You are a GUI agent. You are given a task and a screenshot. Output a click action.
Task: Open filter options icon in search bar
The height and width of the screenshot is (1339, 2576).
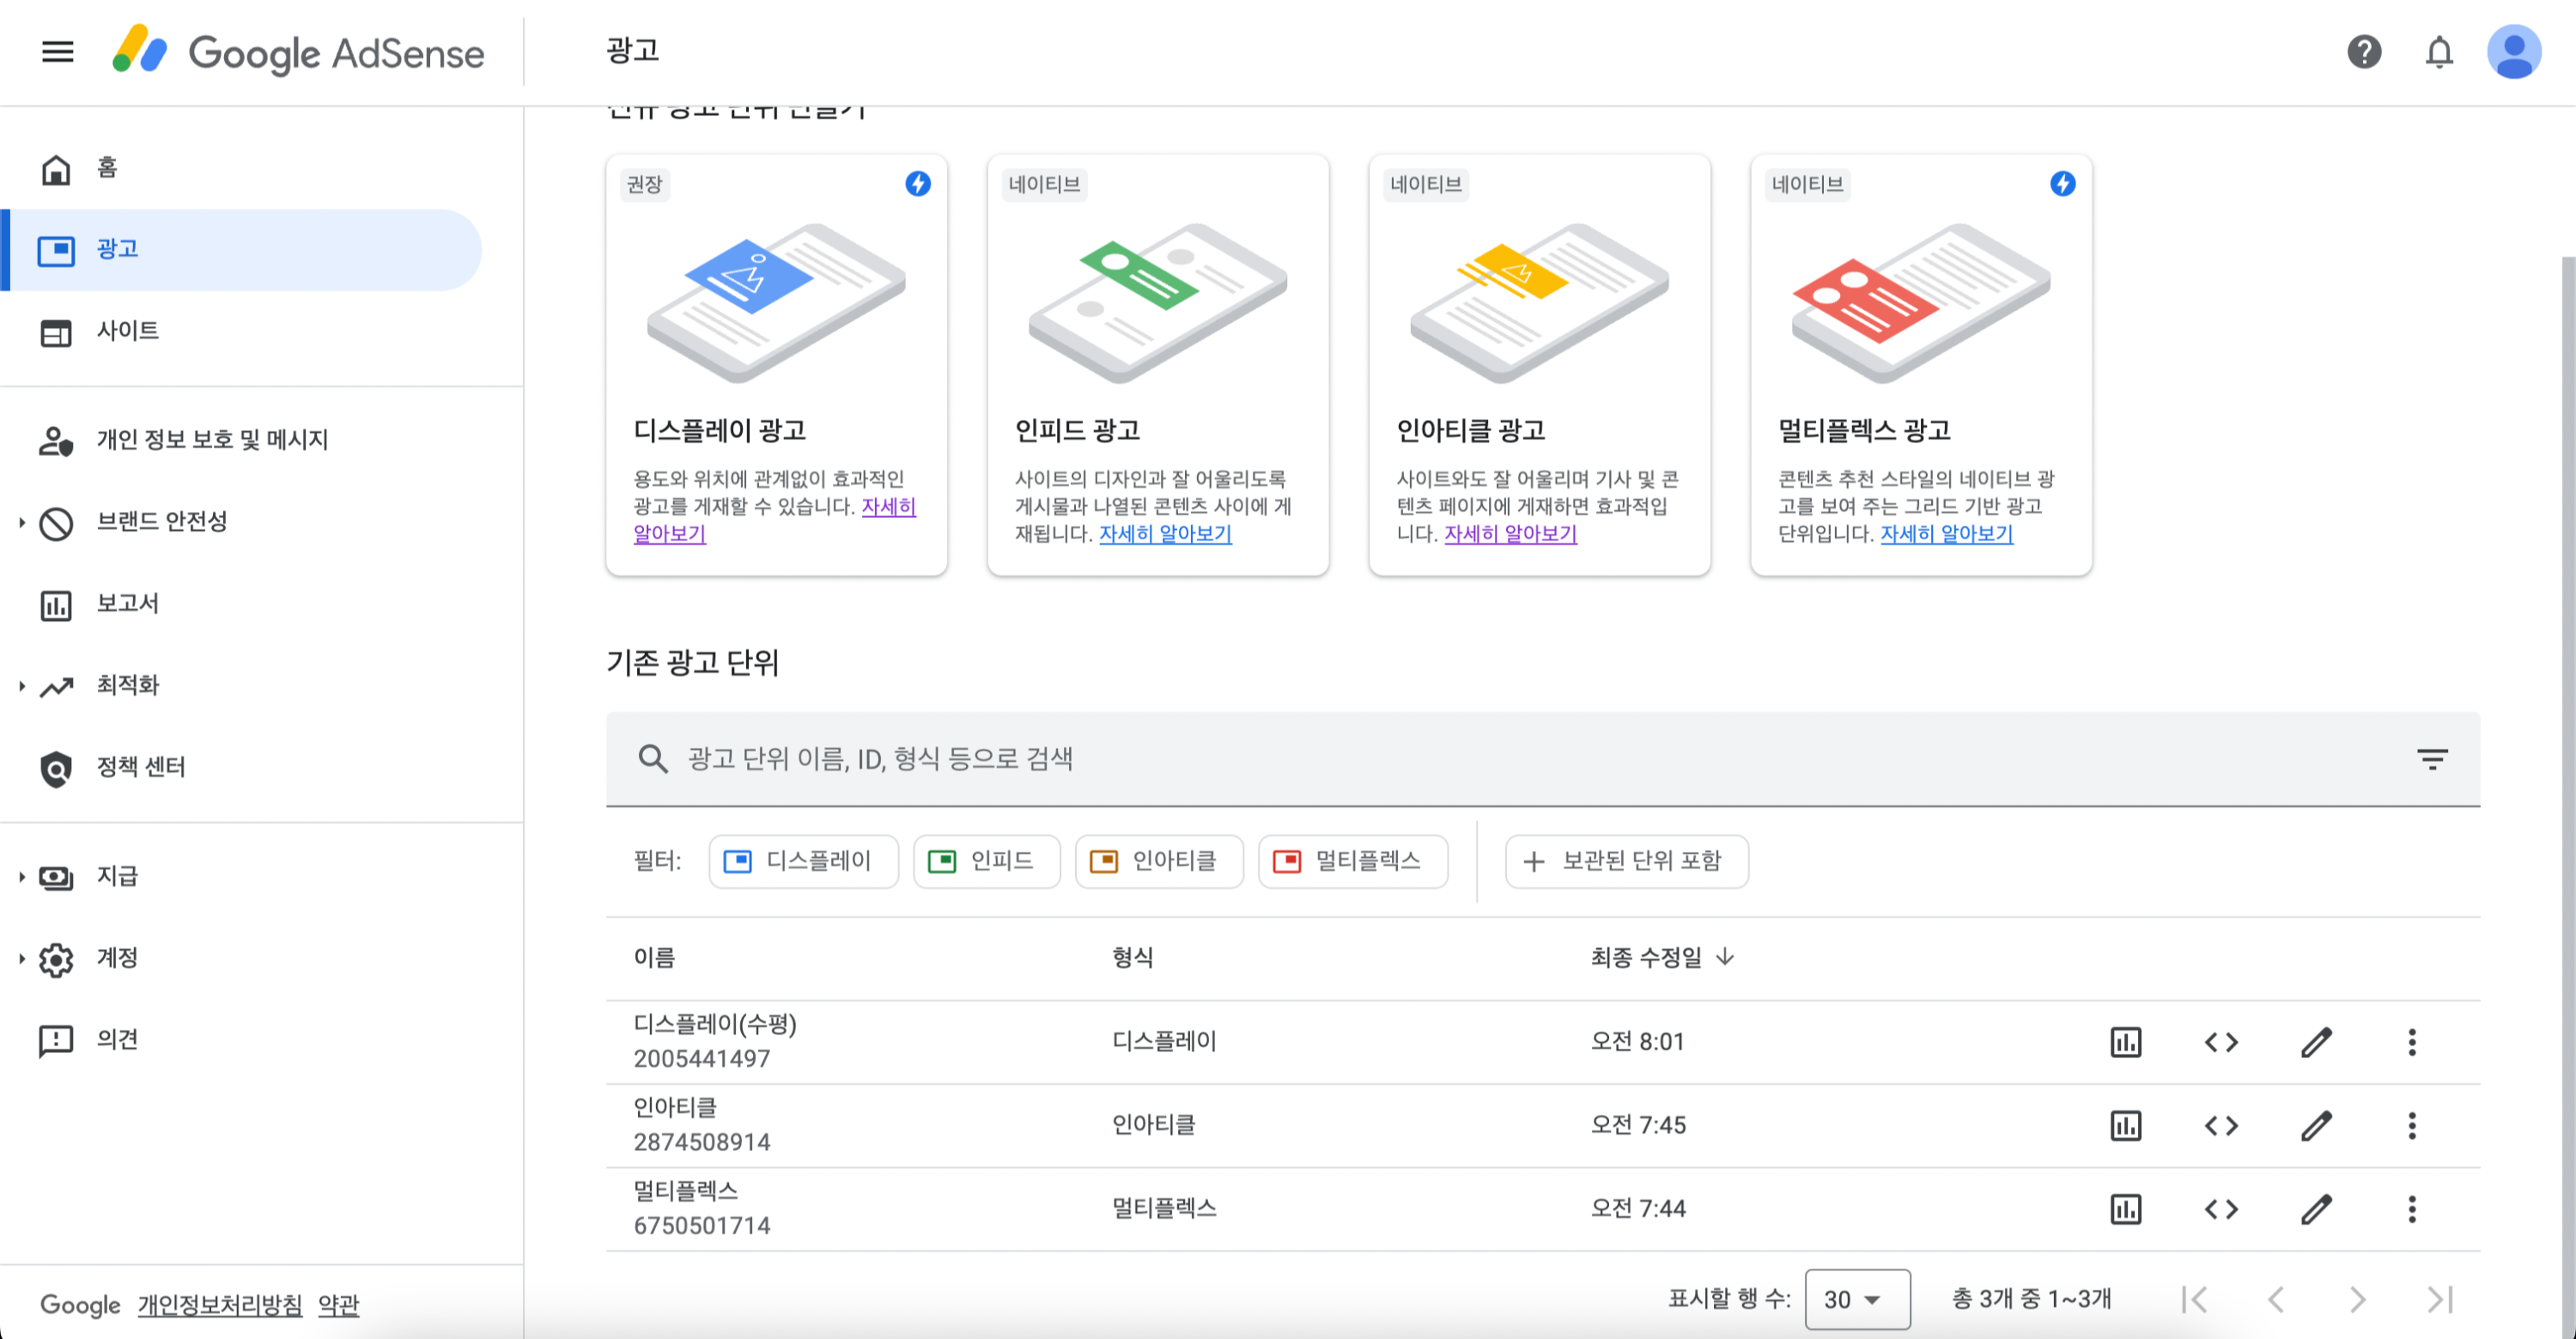click(x=2433, y=759)
